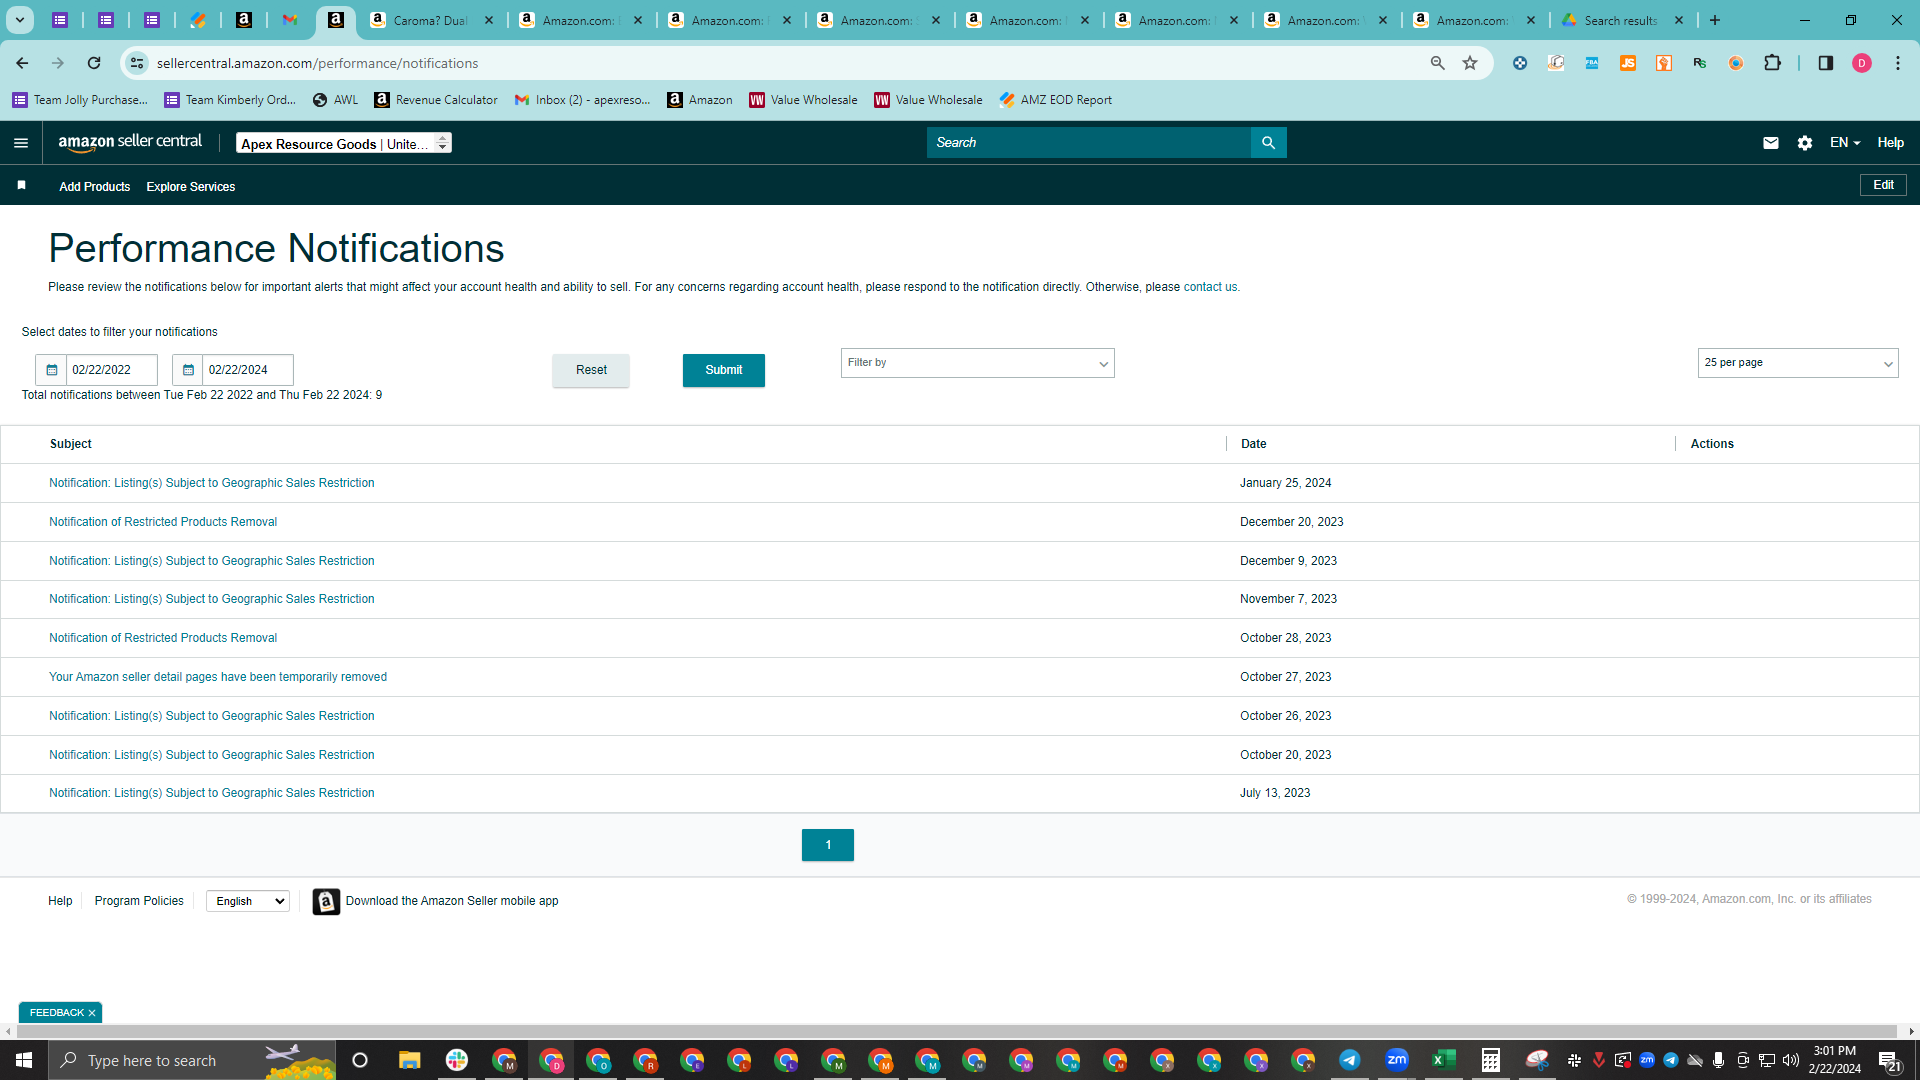Open the buyer messages mail icon
Image resolution: width=1920 pixels, height=1080 pixels.
(1770, 143)
